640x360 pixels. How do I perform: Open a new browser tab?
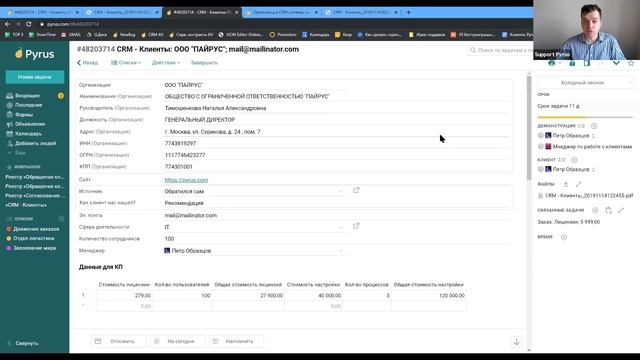coord(408,12)
